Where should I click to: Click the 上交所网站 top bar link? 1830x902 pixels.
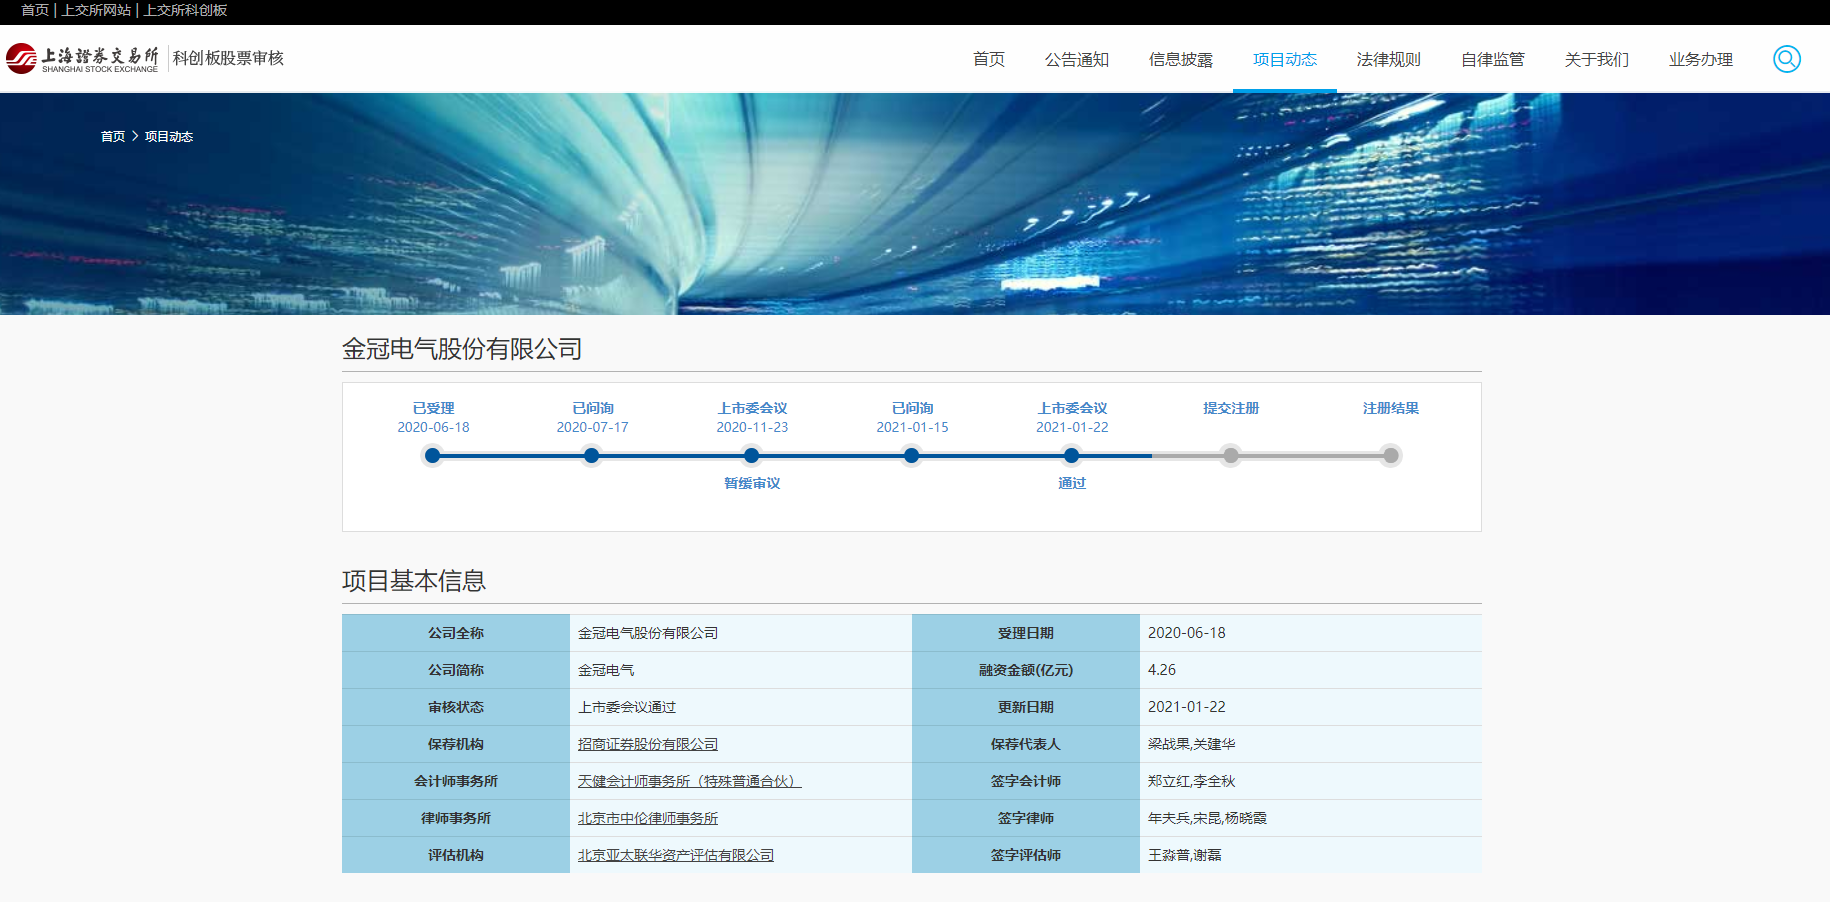point(96,10)
